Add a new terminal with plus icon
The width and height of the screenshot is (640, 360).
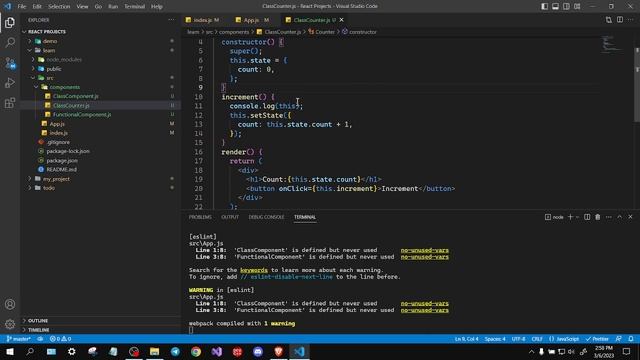[x=570, y=217]
